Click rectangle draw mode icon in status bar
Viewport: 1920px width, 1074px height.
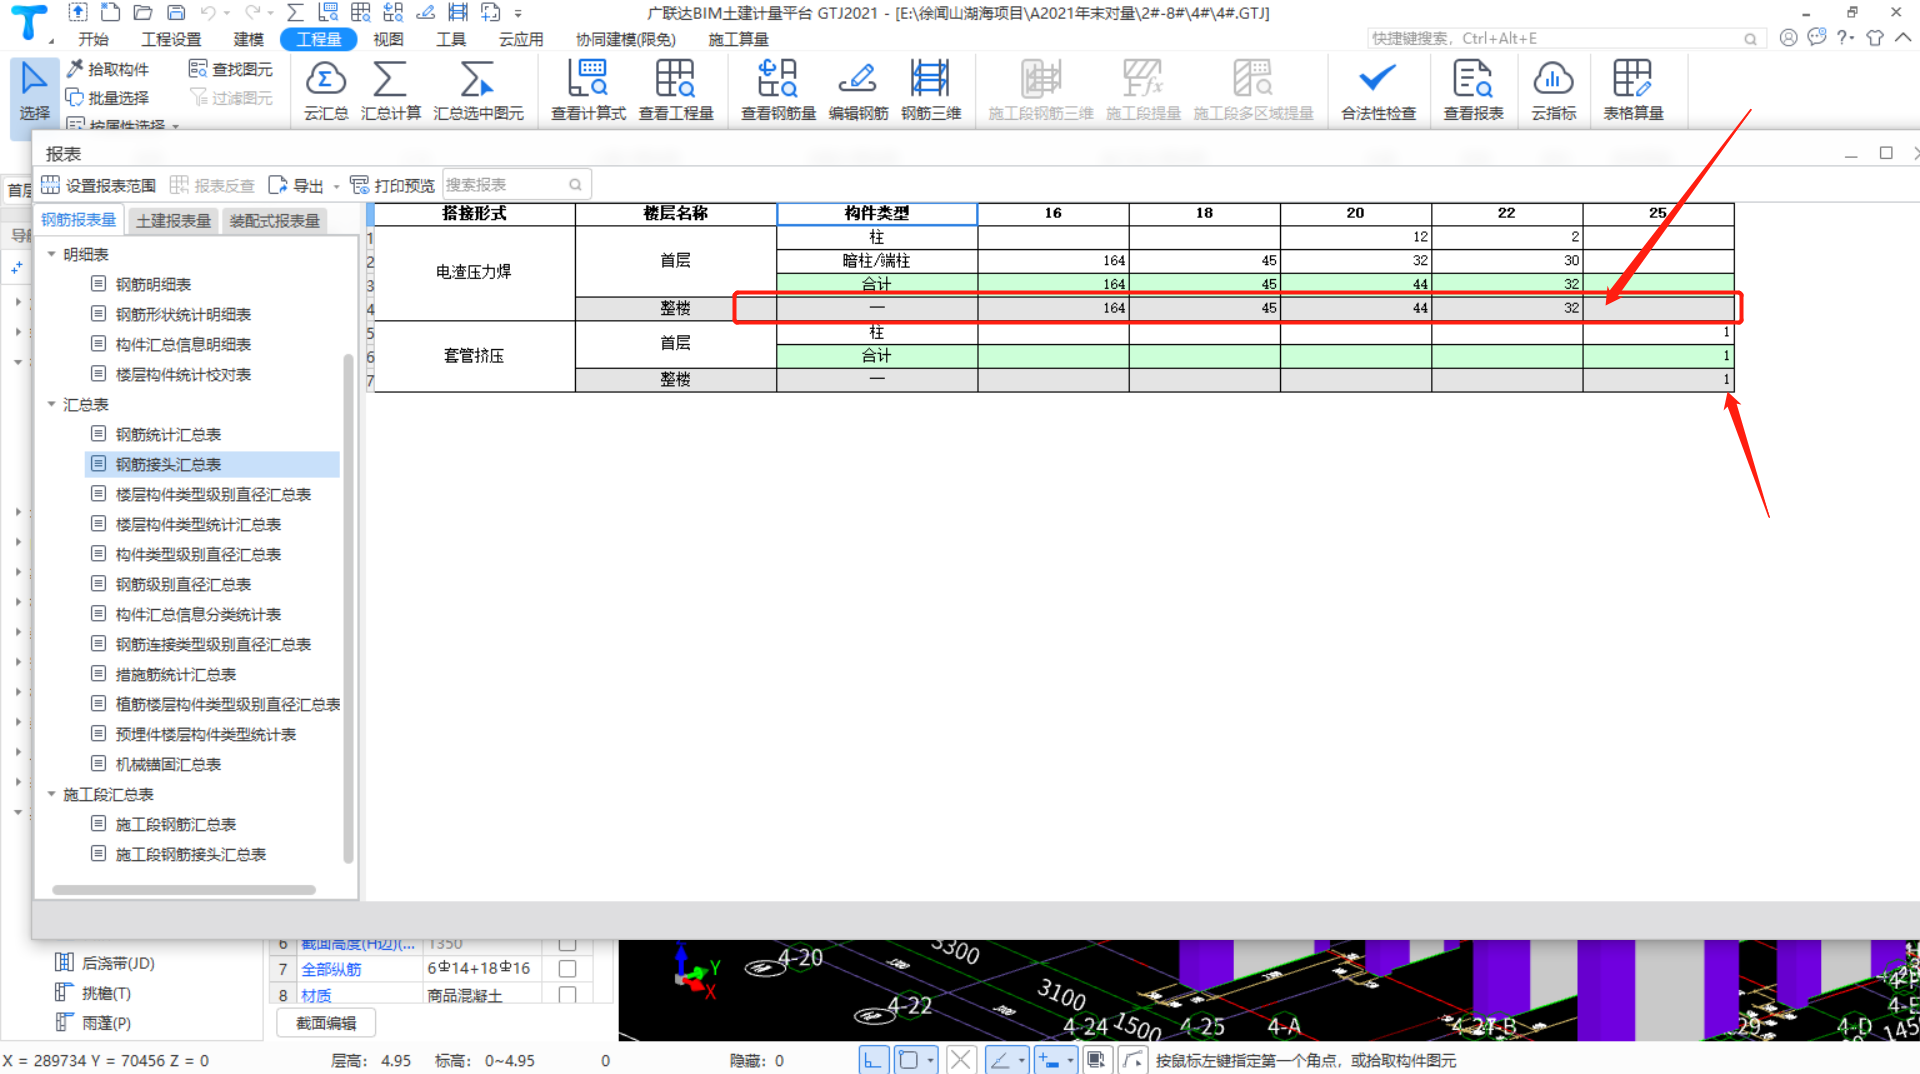[x=908, y=1060]
